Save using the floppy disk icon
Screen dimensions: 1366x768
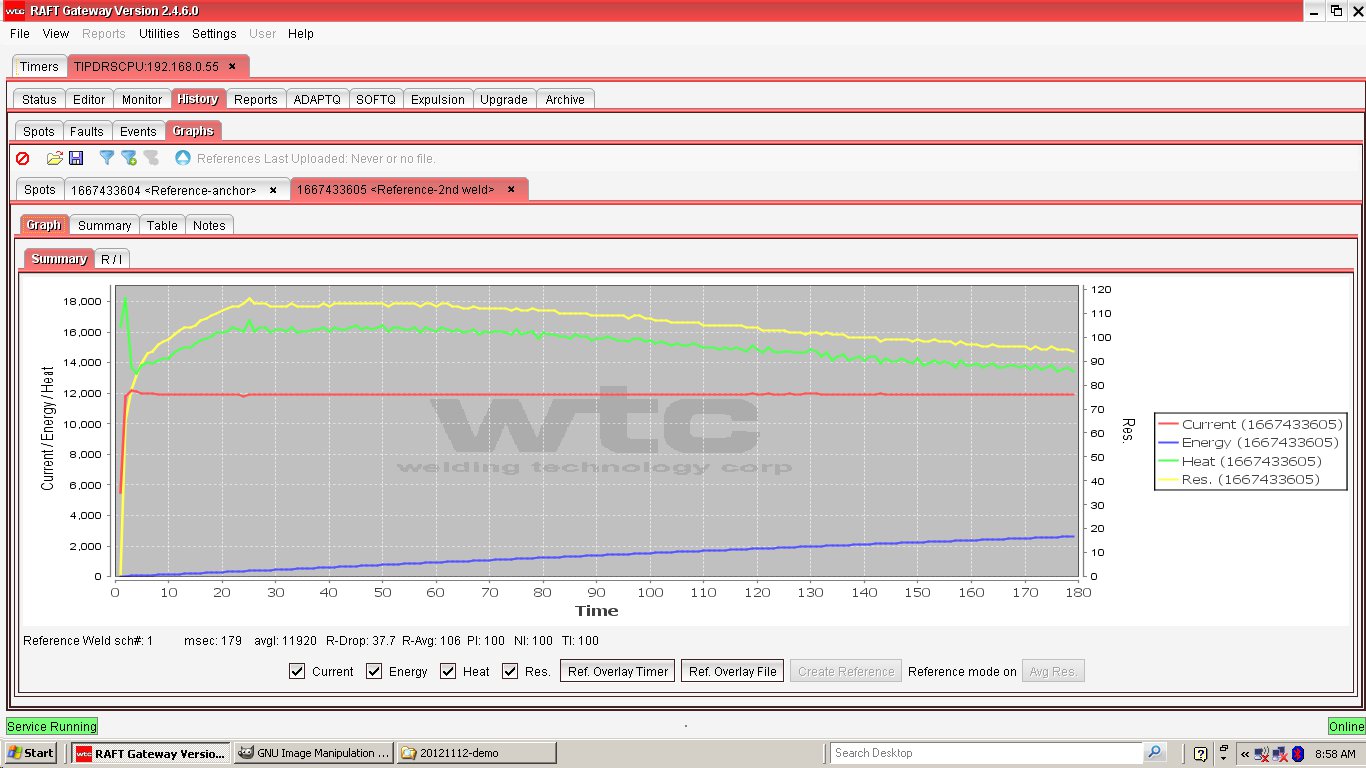[76, 158]
